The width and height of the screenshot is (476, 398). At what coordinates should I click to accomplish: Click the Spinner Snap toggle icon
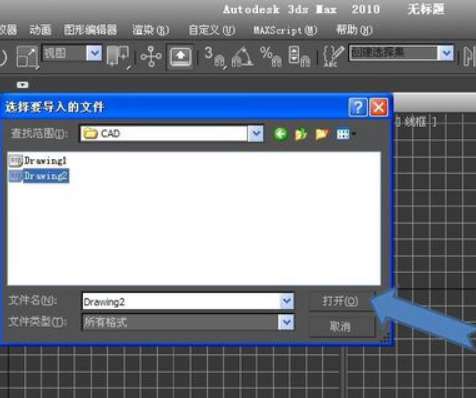coord(299,57)
